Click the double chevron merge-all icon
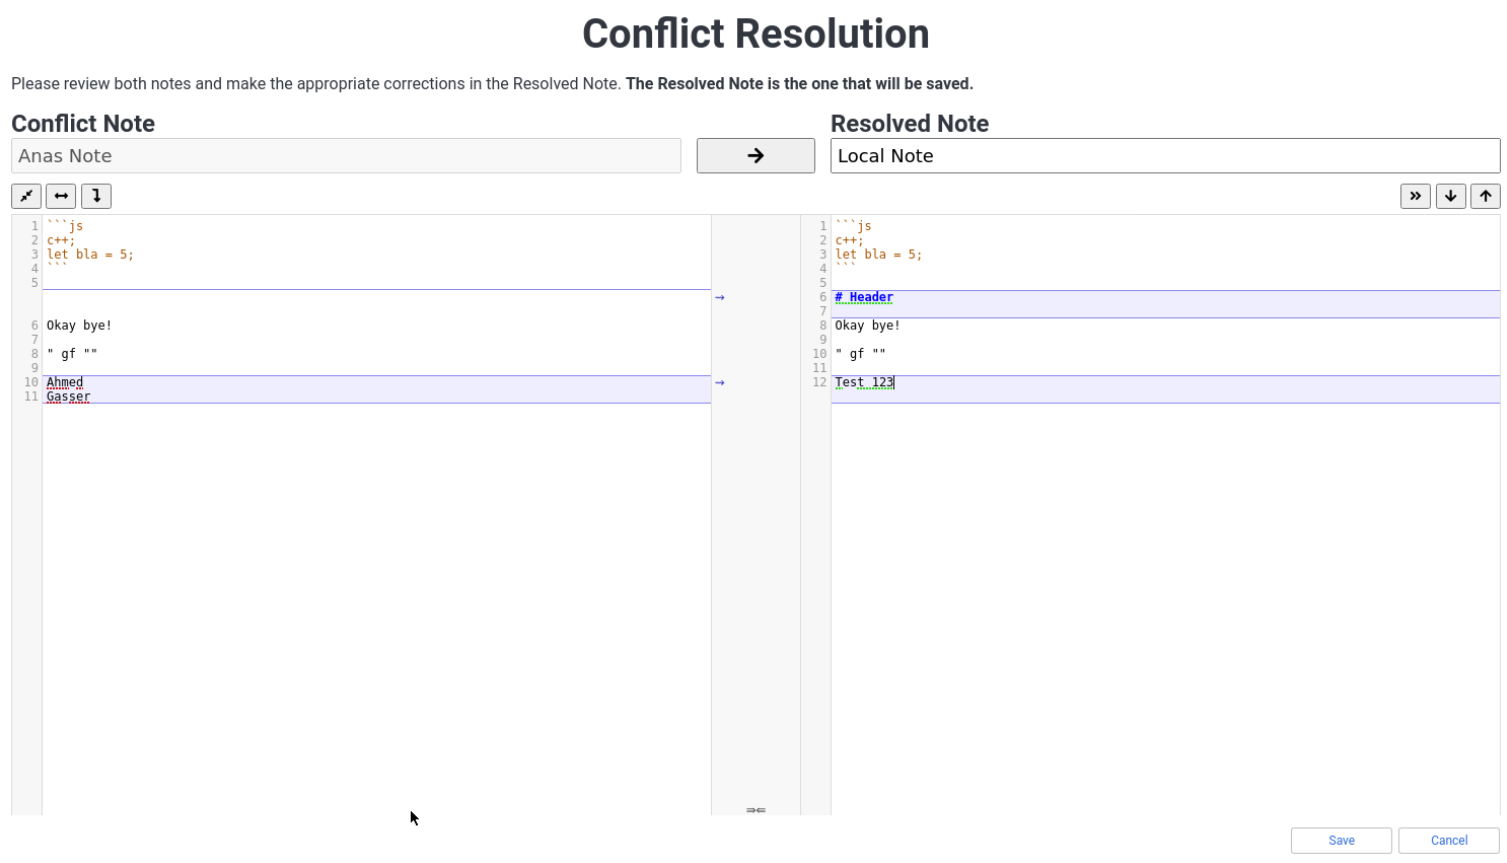 pyautogui.click(x=1415, y=196)
